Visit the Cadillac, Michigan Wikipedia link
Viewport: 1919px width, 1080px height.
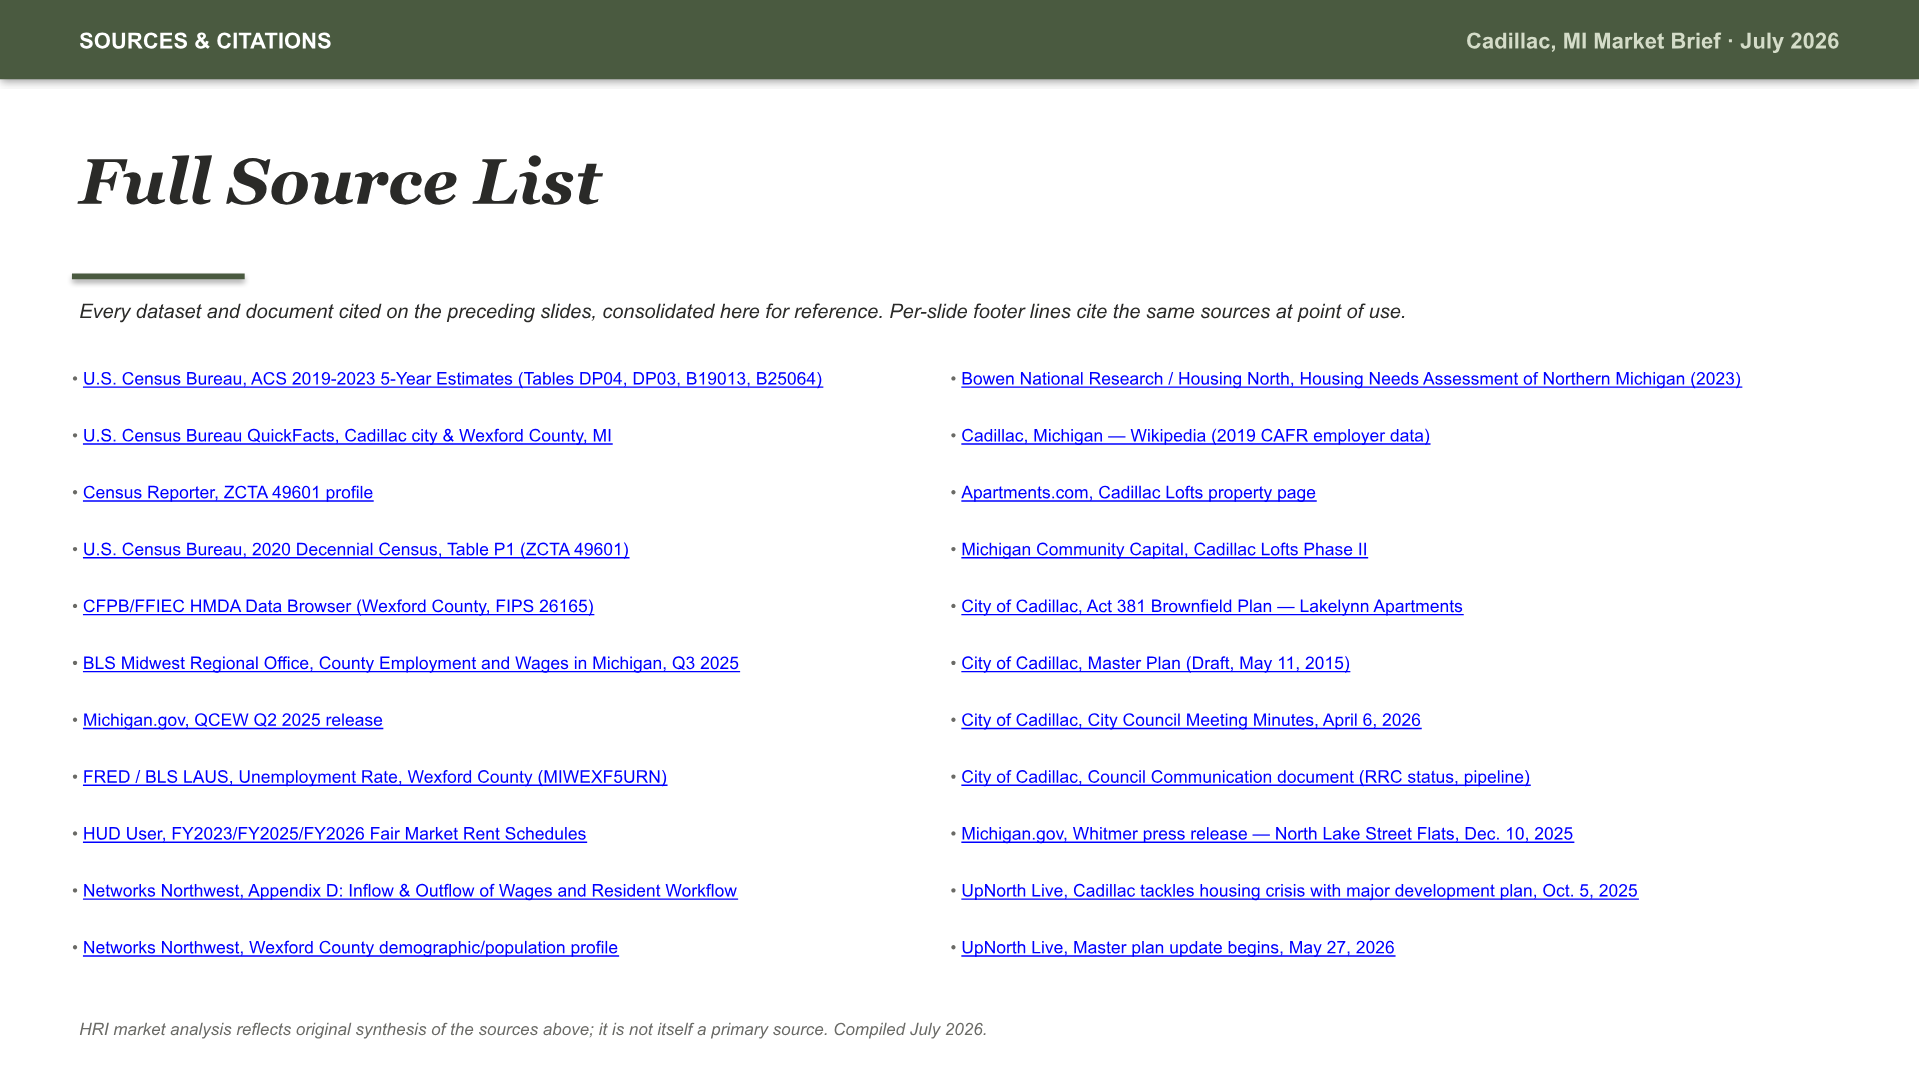[x=1195, y=436]
